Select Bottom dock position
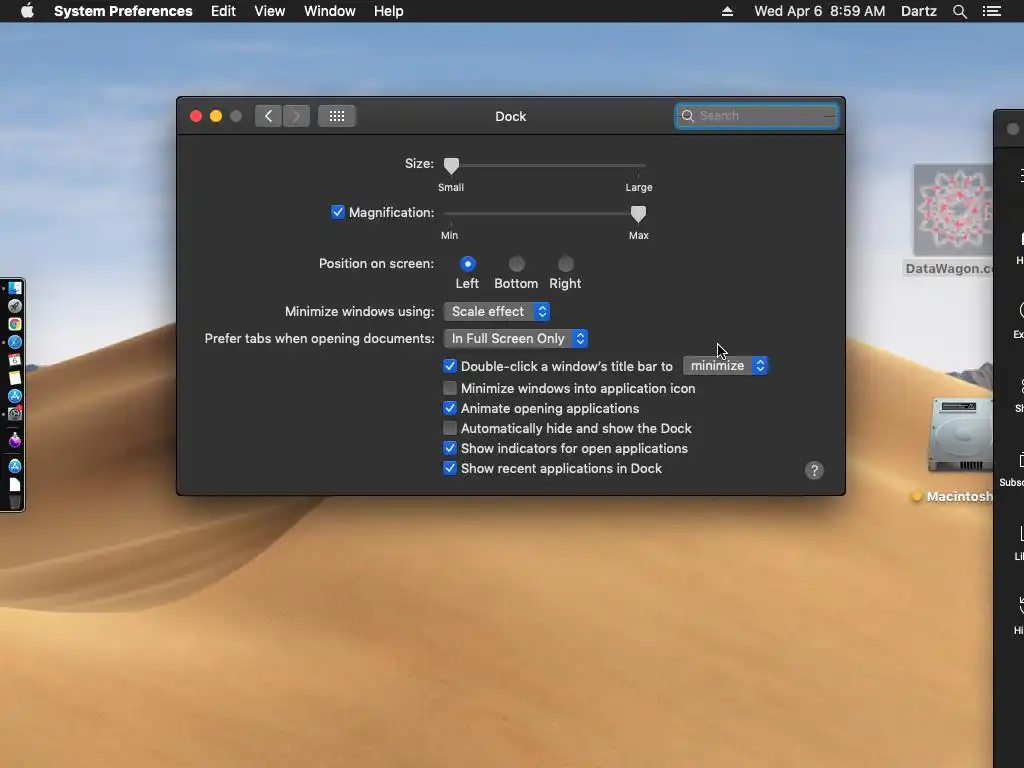The image size is (1024, 768). 517,264
